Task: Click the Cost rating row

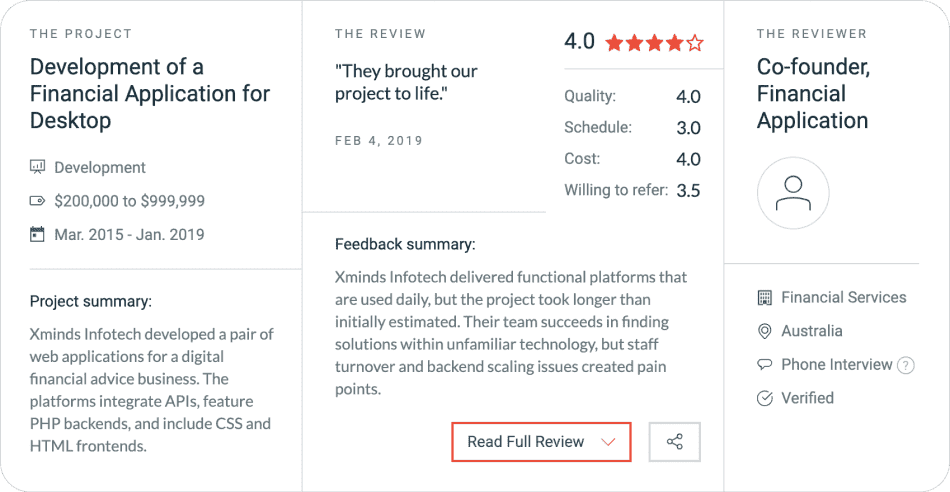Action: coord(632,159)
